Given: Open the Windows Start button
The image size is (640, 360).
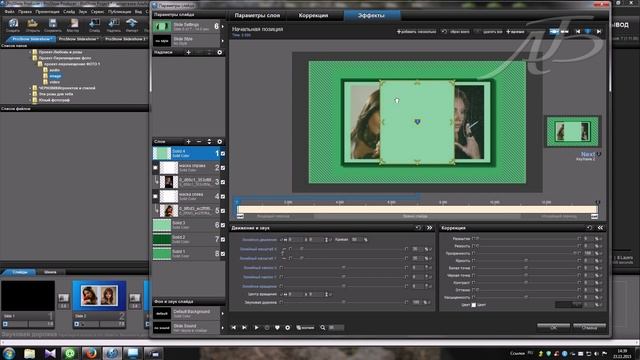Looking at the screenshot, I should 9,353.
